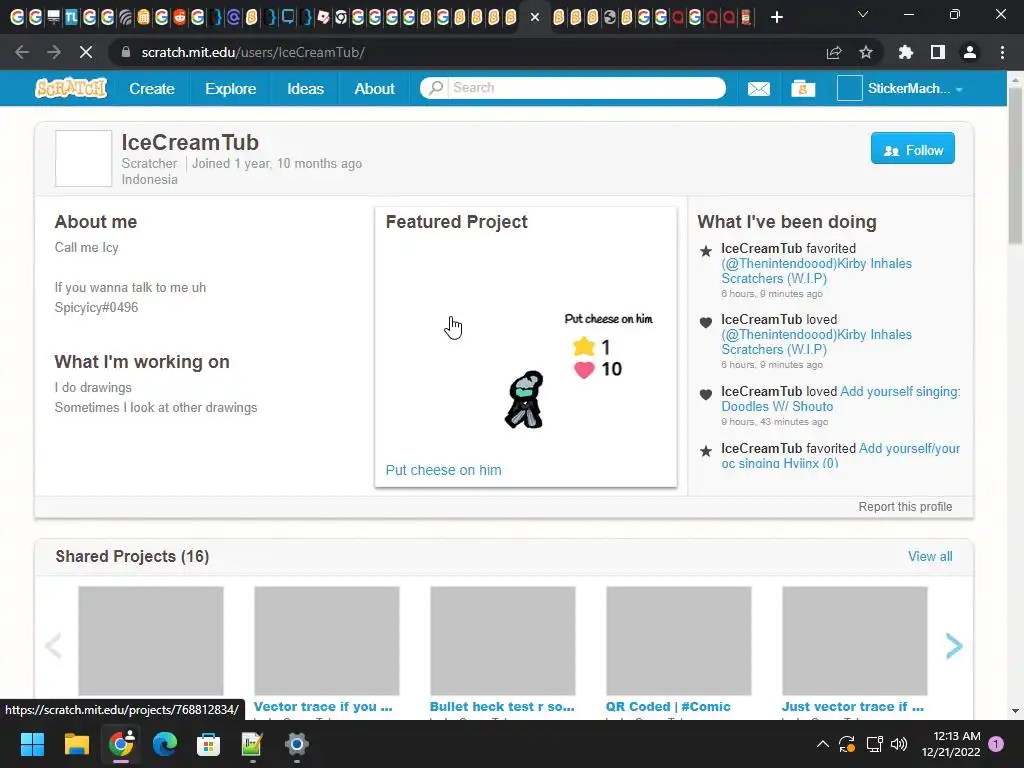Open the tab search dropdown chevron
This screenshot has width=1024, height=768.
pyautogui.click(x=863, y=14)
